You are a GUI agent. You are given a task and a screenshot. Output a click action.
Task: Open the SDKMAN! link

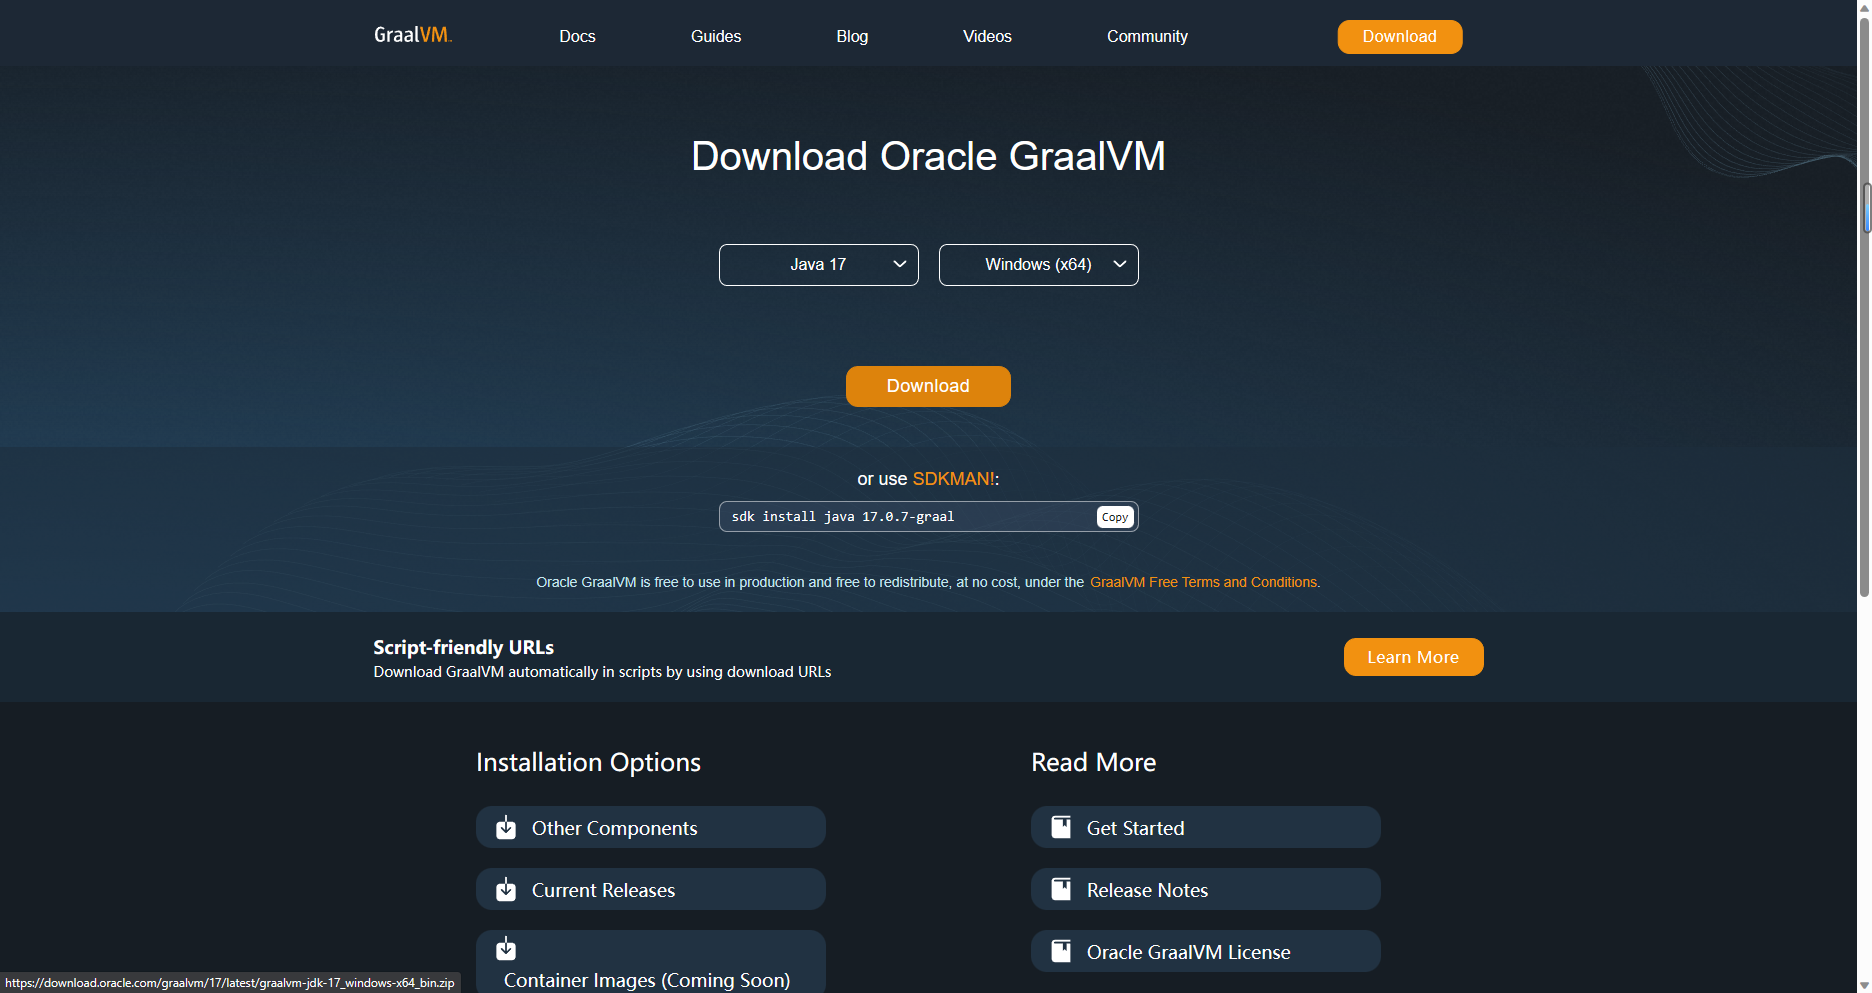pyautogui.click(x=954, y=479)
